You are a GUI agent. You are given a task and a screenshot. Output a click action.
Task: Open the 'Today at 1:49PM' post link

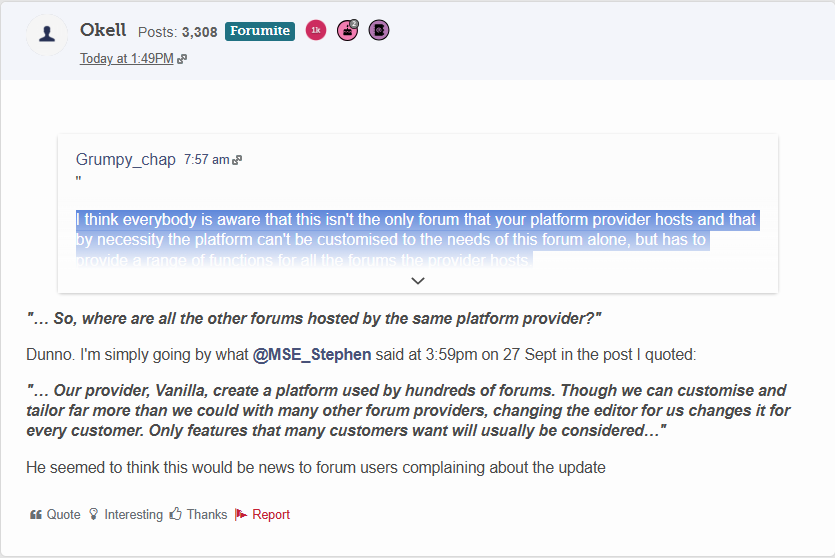tap(126, 59)
